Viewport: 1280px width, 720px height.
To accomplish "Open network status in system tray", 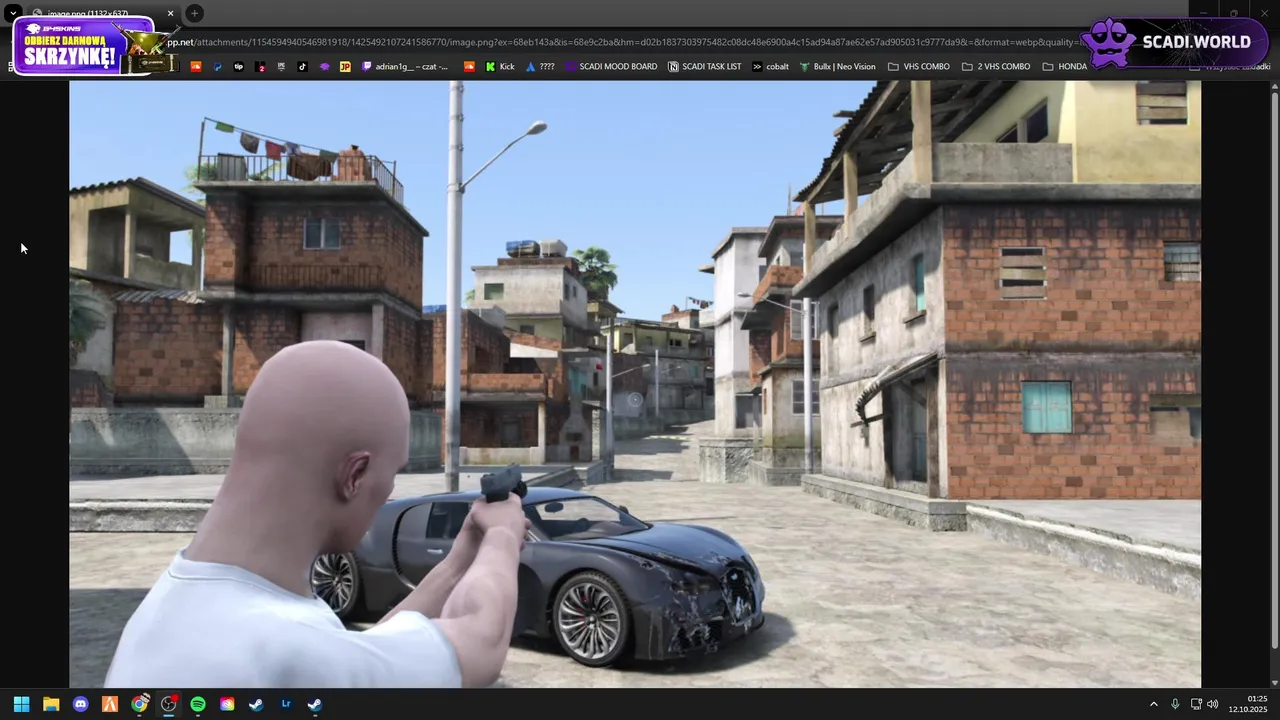I will (x=1195, y=704).
